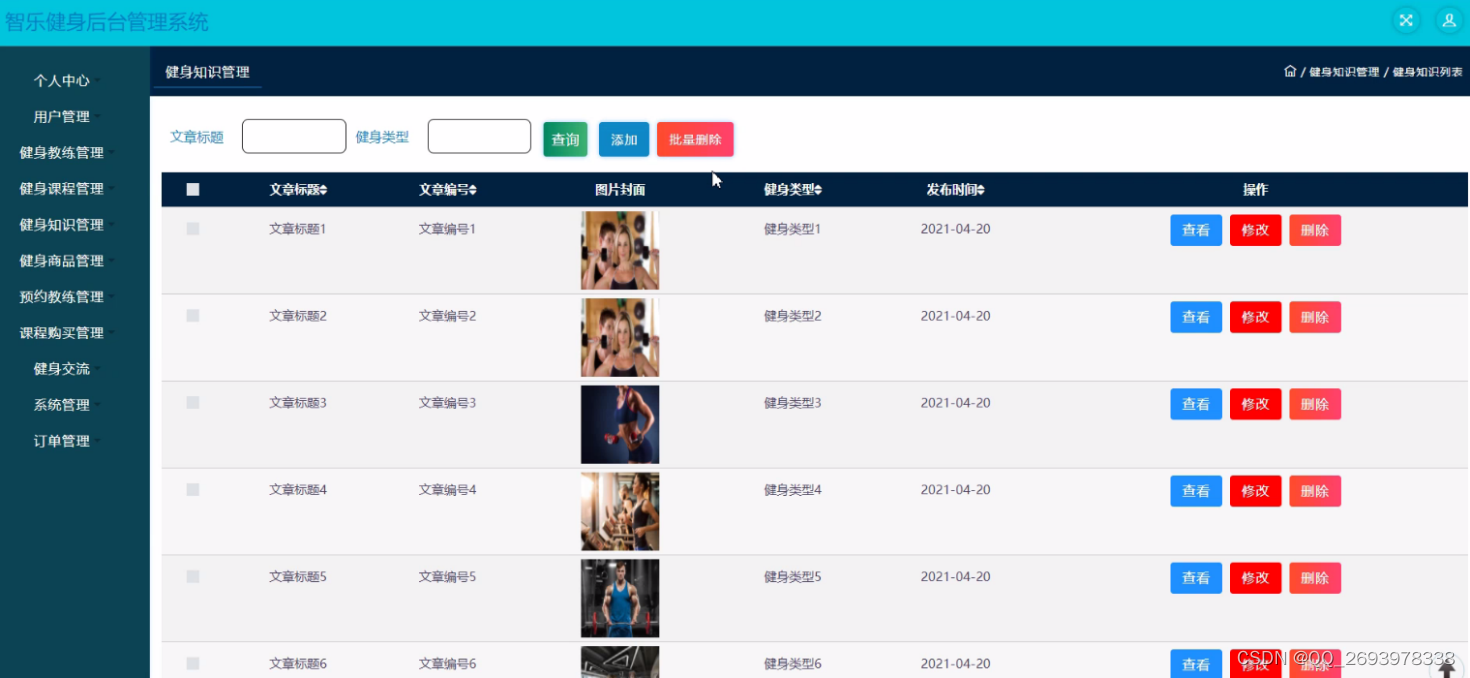1470x678 pixels.
Task: Tick the checkbox for 文章标题3 row
Action: click(193, 403)
